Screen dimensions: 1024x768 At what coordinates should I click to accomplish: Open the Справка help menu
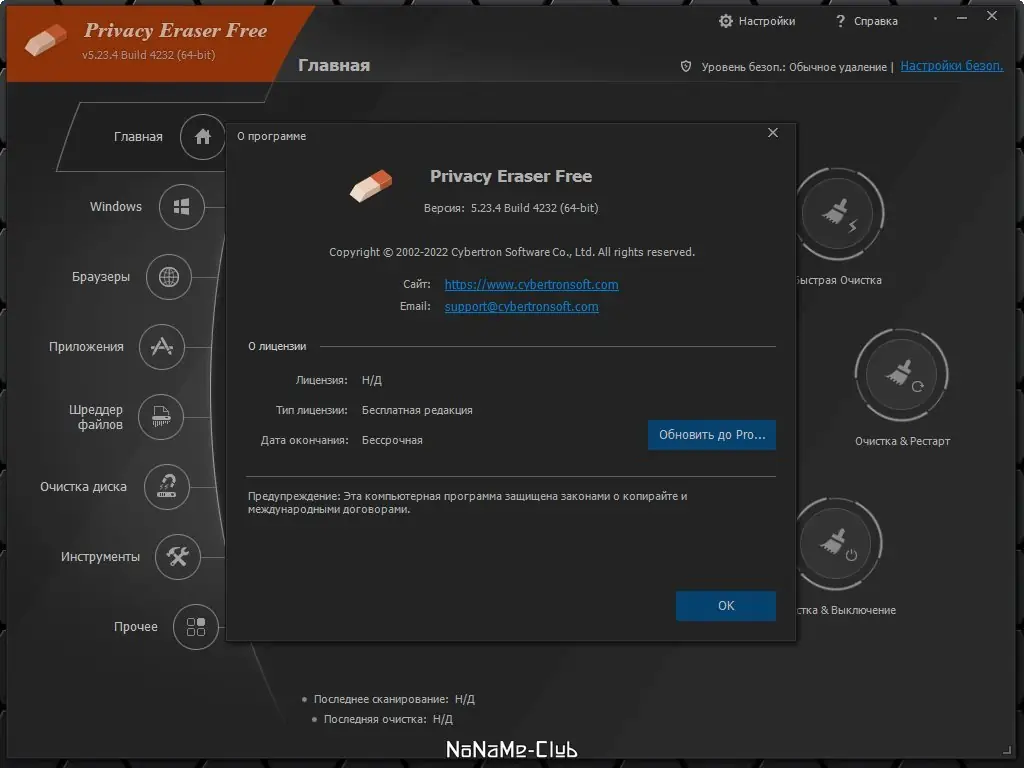[866, 20]
